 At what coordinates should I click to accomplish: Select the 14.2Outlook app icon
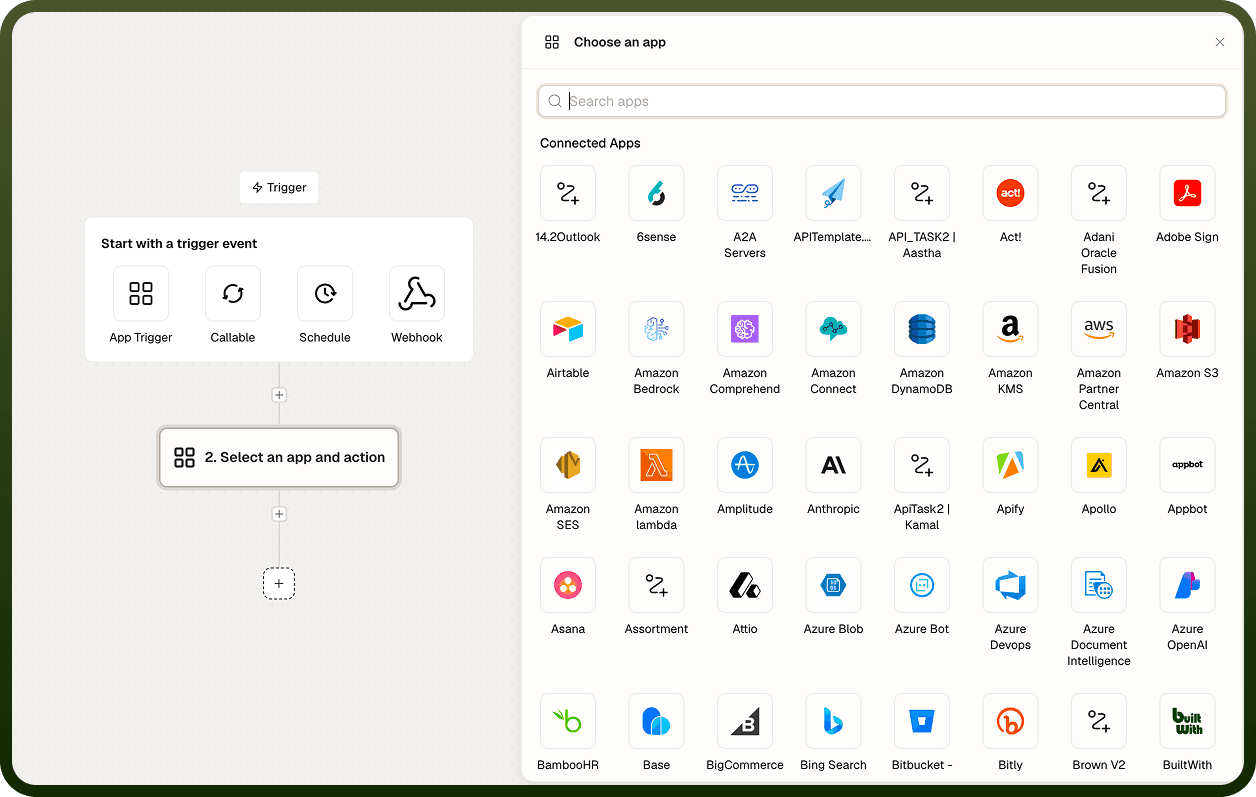tap(568, 193)
